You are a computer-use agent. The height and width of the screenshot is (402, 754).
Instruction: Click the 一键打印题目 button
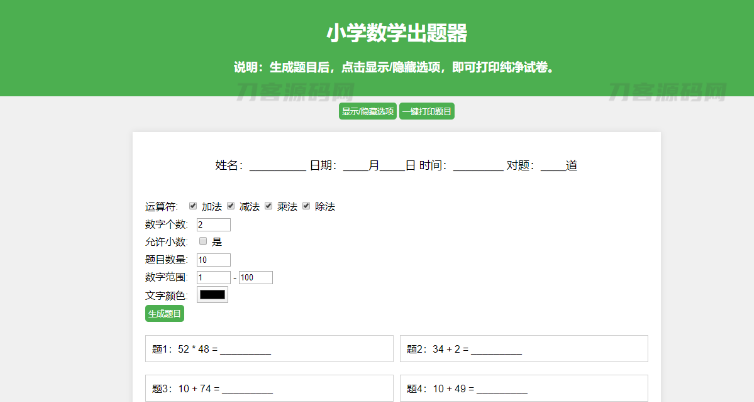point(427,111)
